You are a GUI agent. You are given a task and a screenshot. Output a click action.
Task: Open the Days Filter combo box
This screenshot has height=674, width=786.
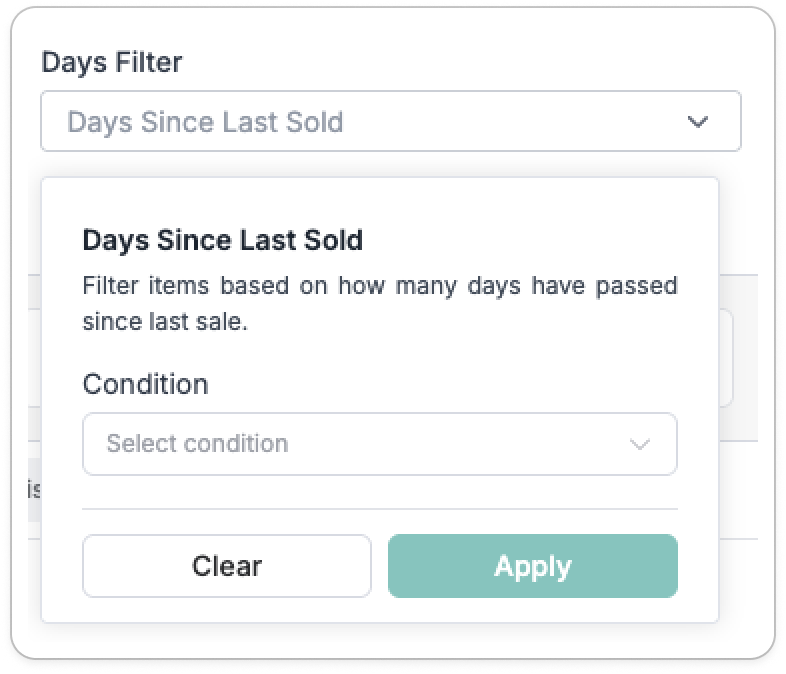pyautogui.click(x=390, y=122)
